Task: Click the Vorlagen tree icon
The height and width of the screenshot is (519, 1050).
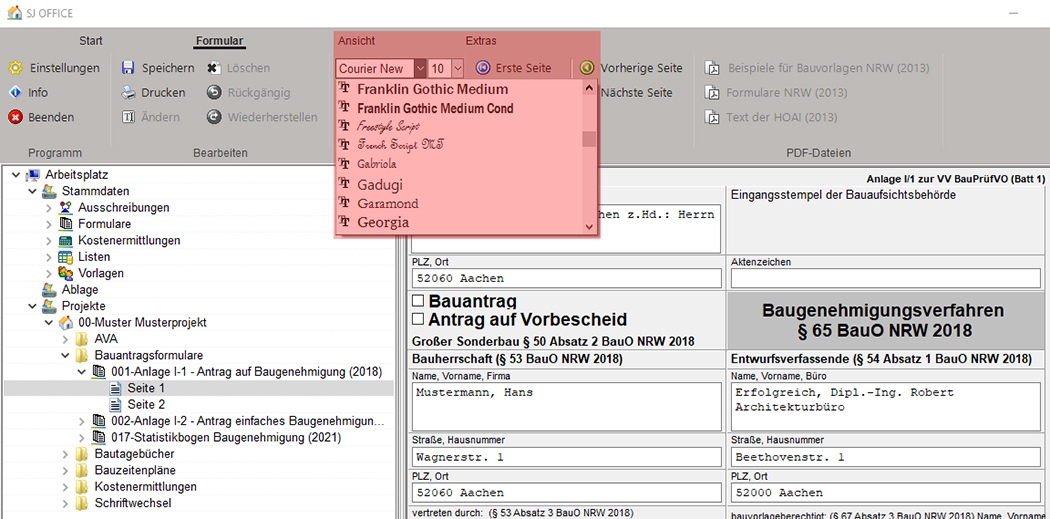Action: pyautogui.click(x=66, y=273)
